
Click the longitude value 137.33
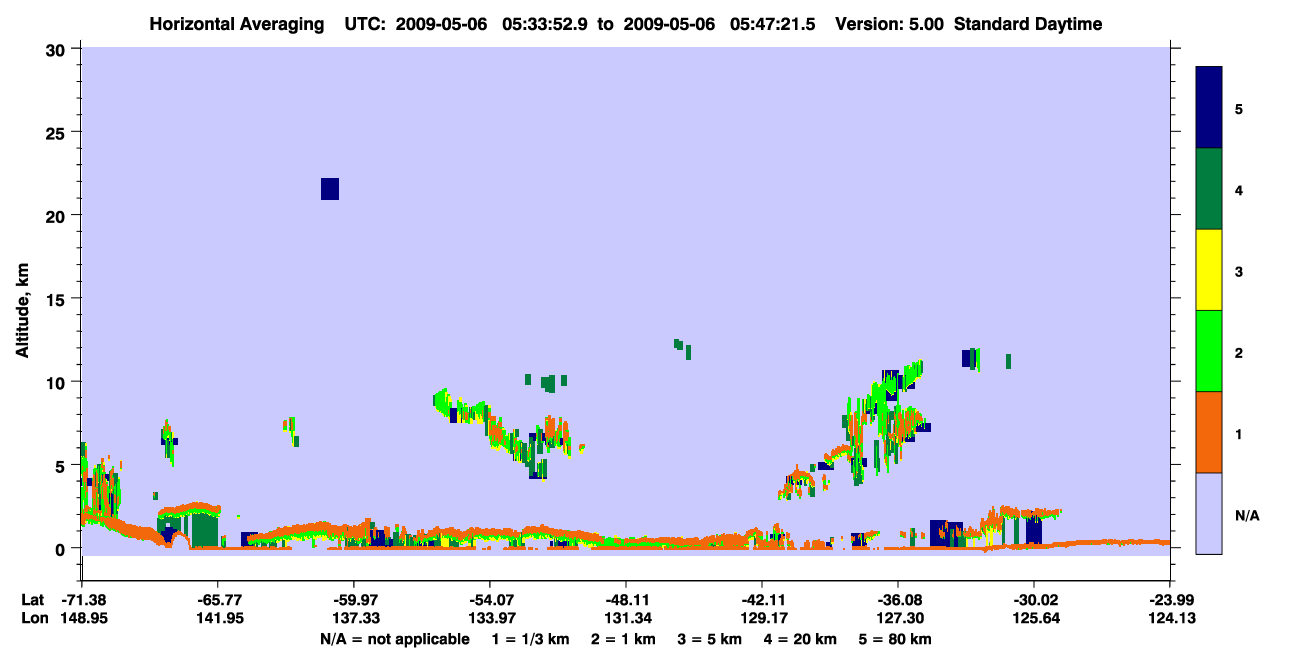point(354,618)
